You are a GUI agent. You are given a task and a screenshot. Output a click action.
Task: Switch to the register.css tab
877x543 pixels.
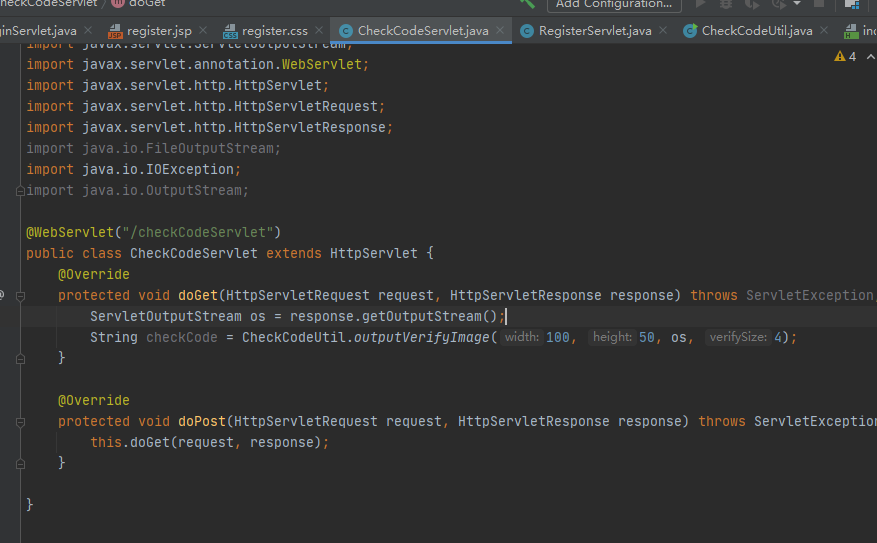[x=275, y=31]
